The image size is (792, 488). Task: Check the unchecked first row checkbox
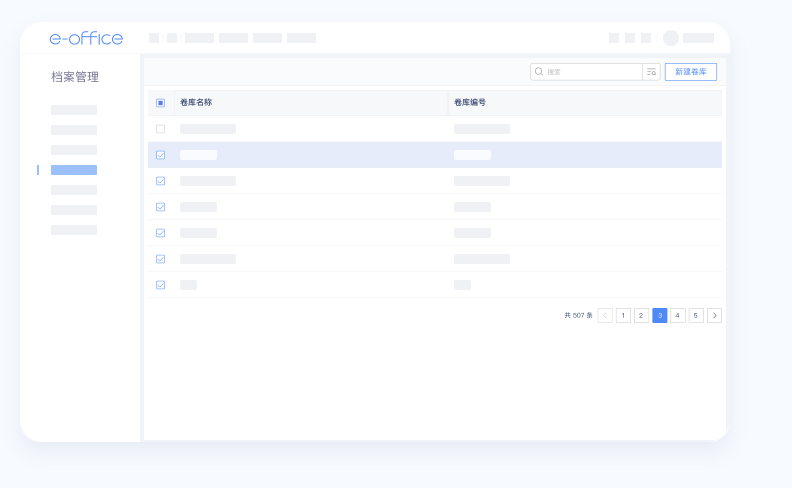coord(160,129)
